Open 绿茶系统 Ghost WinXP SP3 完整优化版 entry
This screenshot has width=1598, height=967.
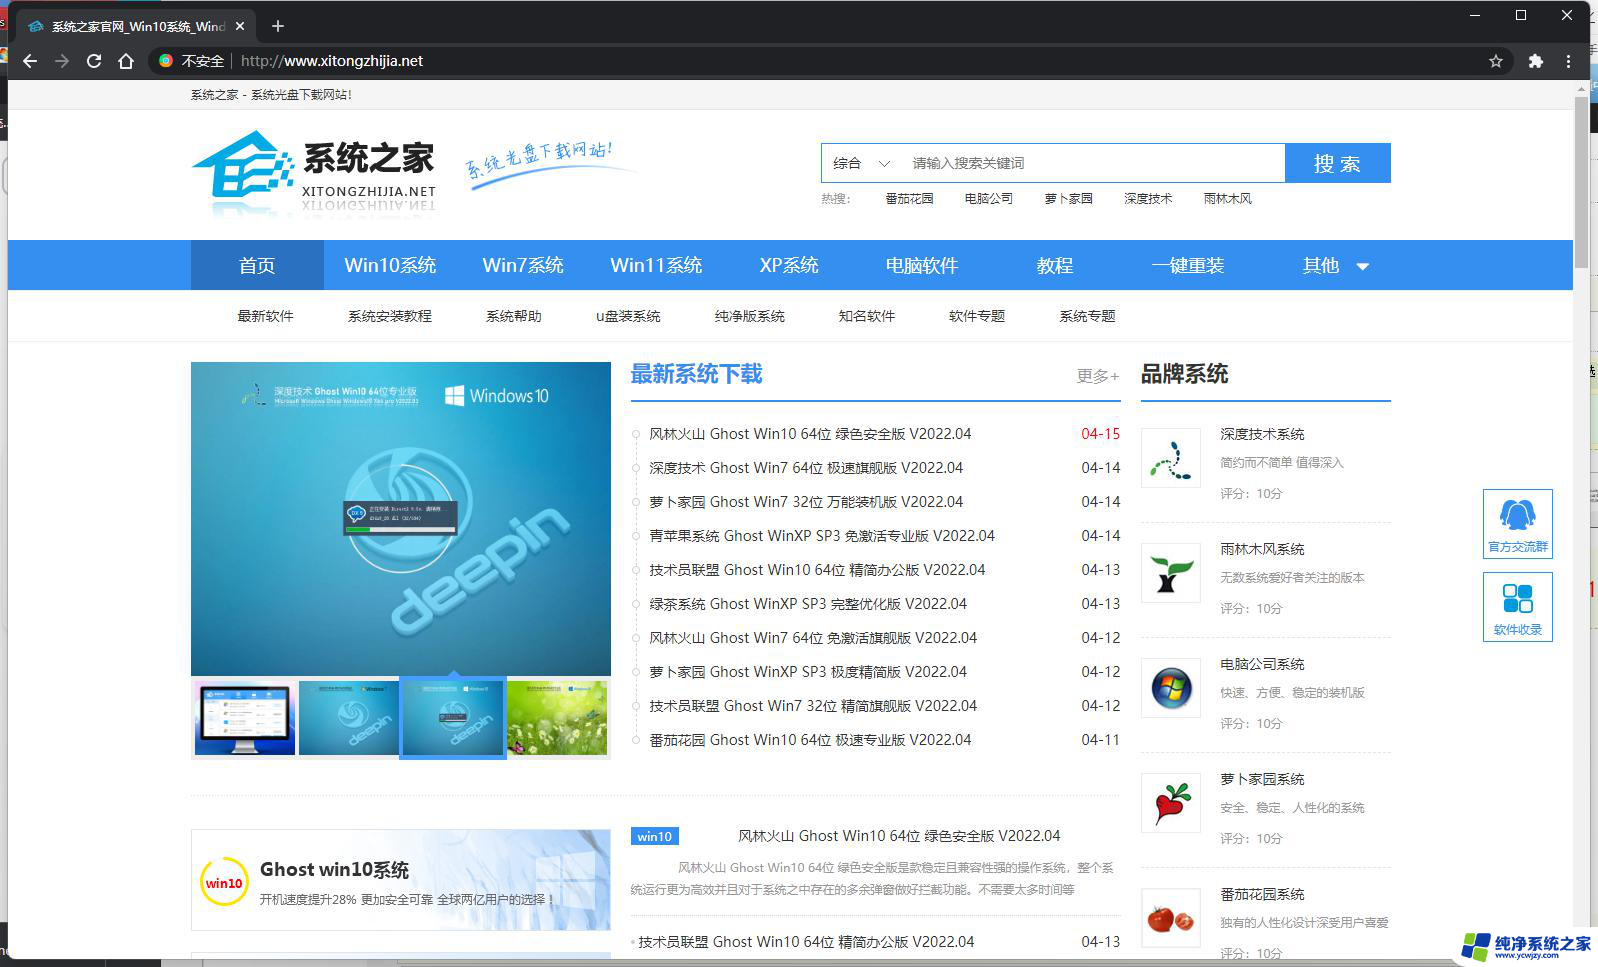point(808,604)
